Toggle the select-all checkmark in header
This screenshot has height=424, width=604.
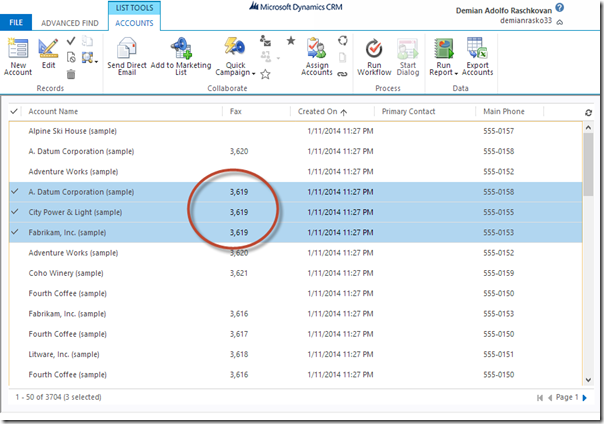coord(14,112)
